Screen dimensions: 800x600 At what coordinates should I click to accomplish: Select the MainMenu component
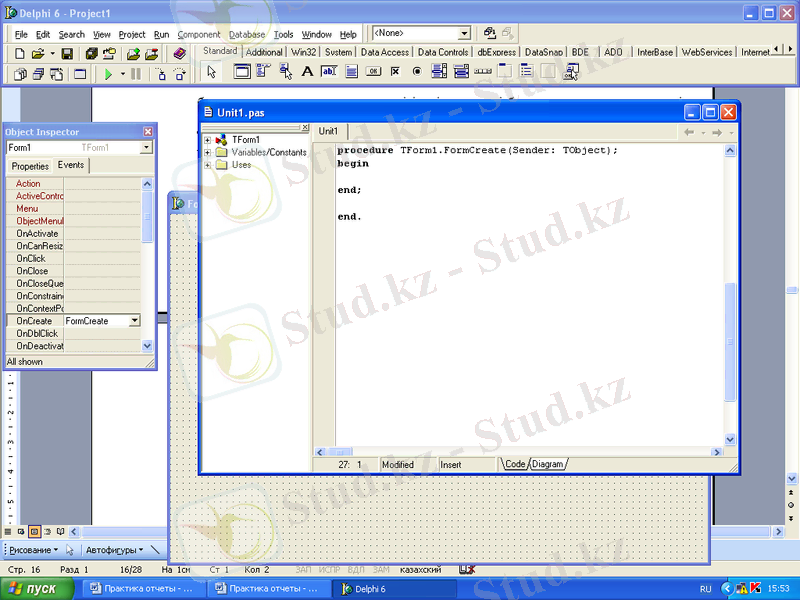pyautogui.click(x=263, y=71)
